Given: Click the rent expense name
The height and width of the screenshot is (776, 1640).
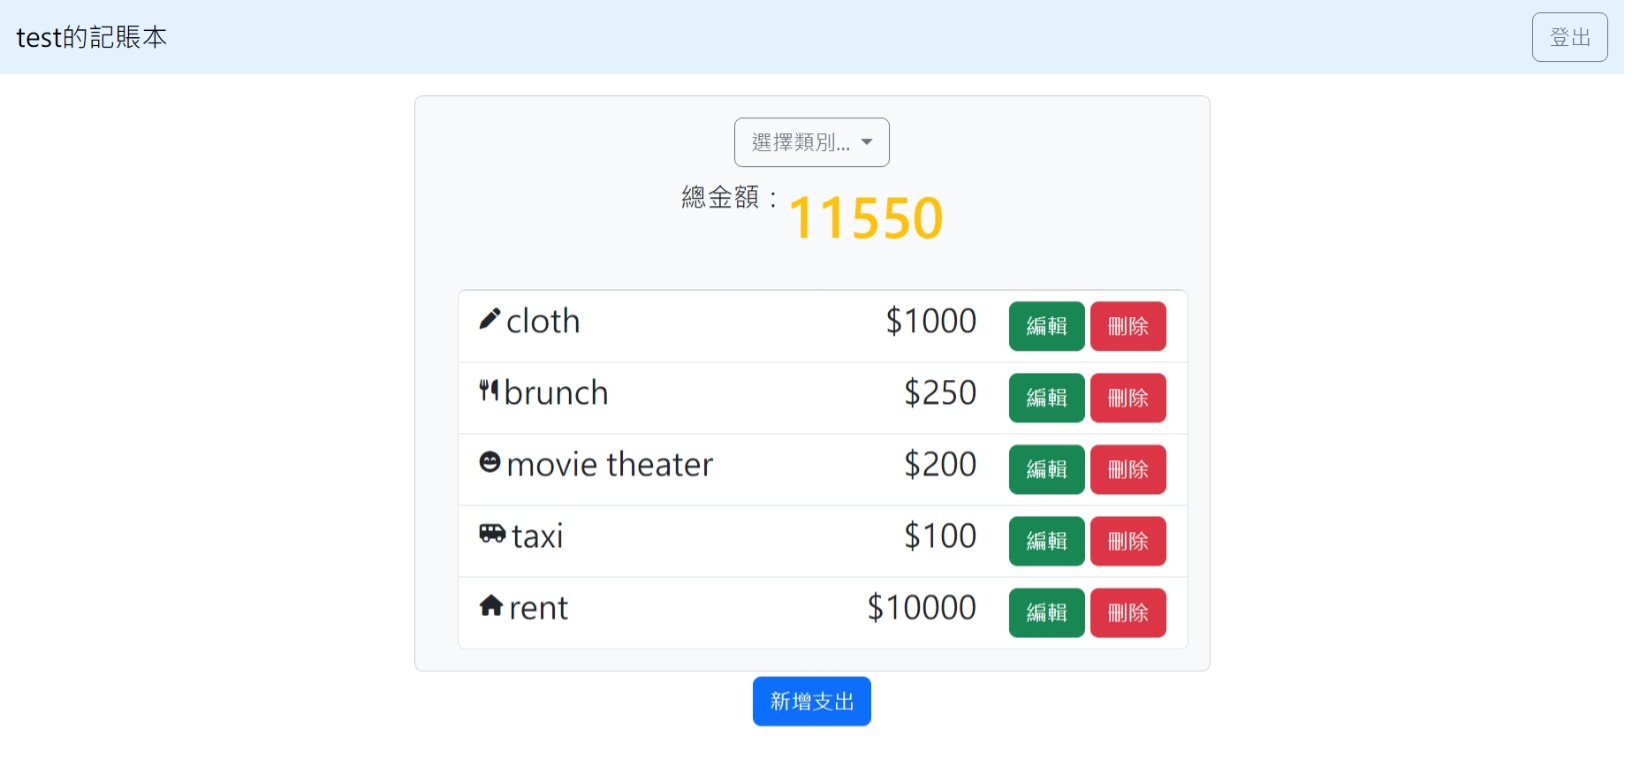Looking at the screenshot, I should coord(538,608).
